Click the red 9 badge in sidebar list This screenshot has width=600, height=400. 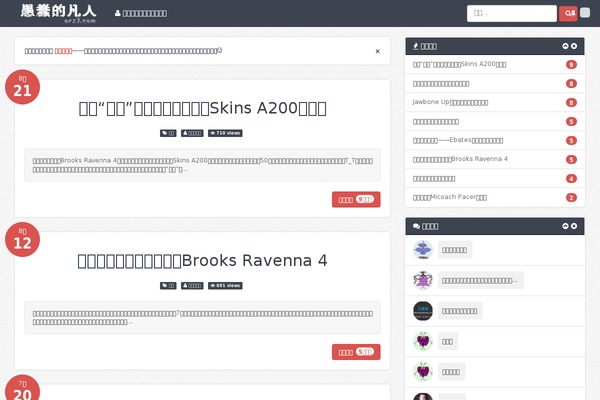[571, 64]
